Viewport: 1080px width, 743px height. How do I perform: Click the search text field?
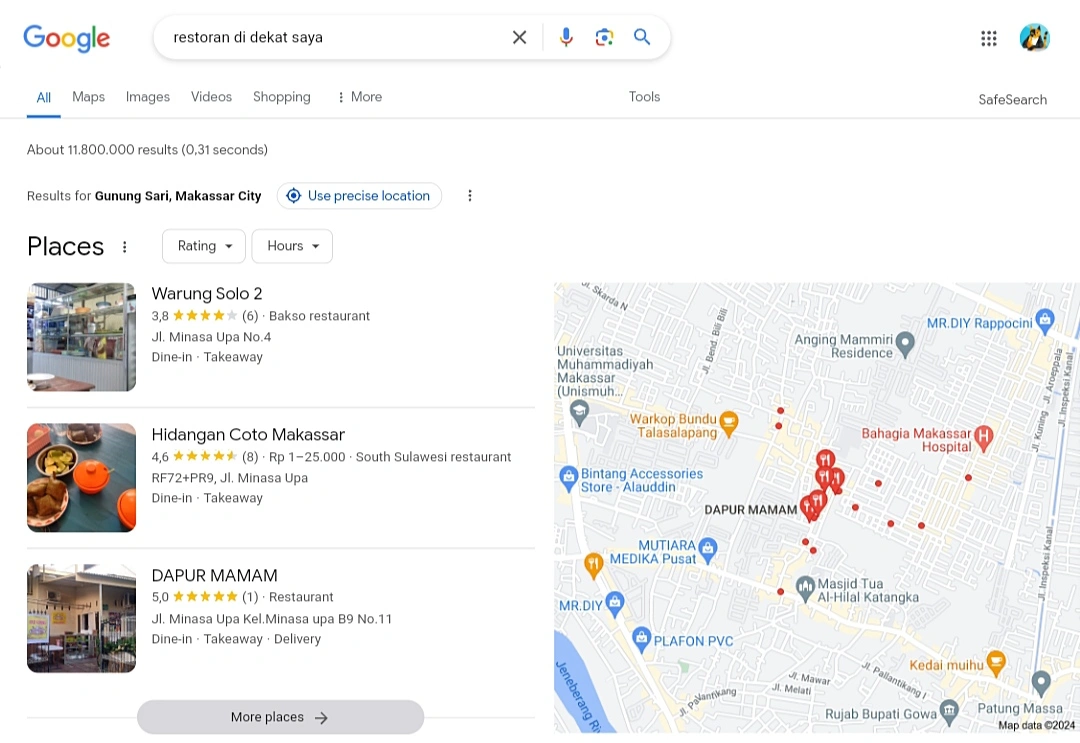point(338,37)
